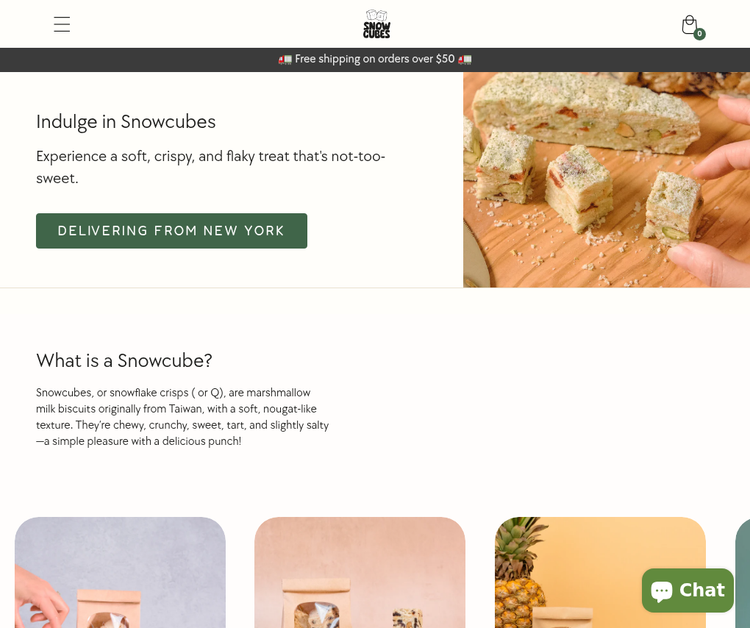This screenshot has width=750, height=628.
Task: Click the free shipping announcement banner
Action: pos(375,59)
